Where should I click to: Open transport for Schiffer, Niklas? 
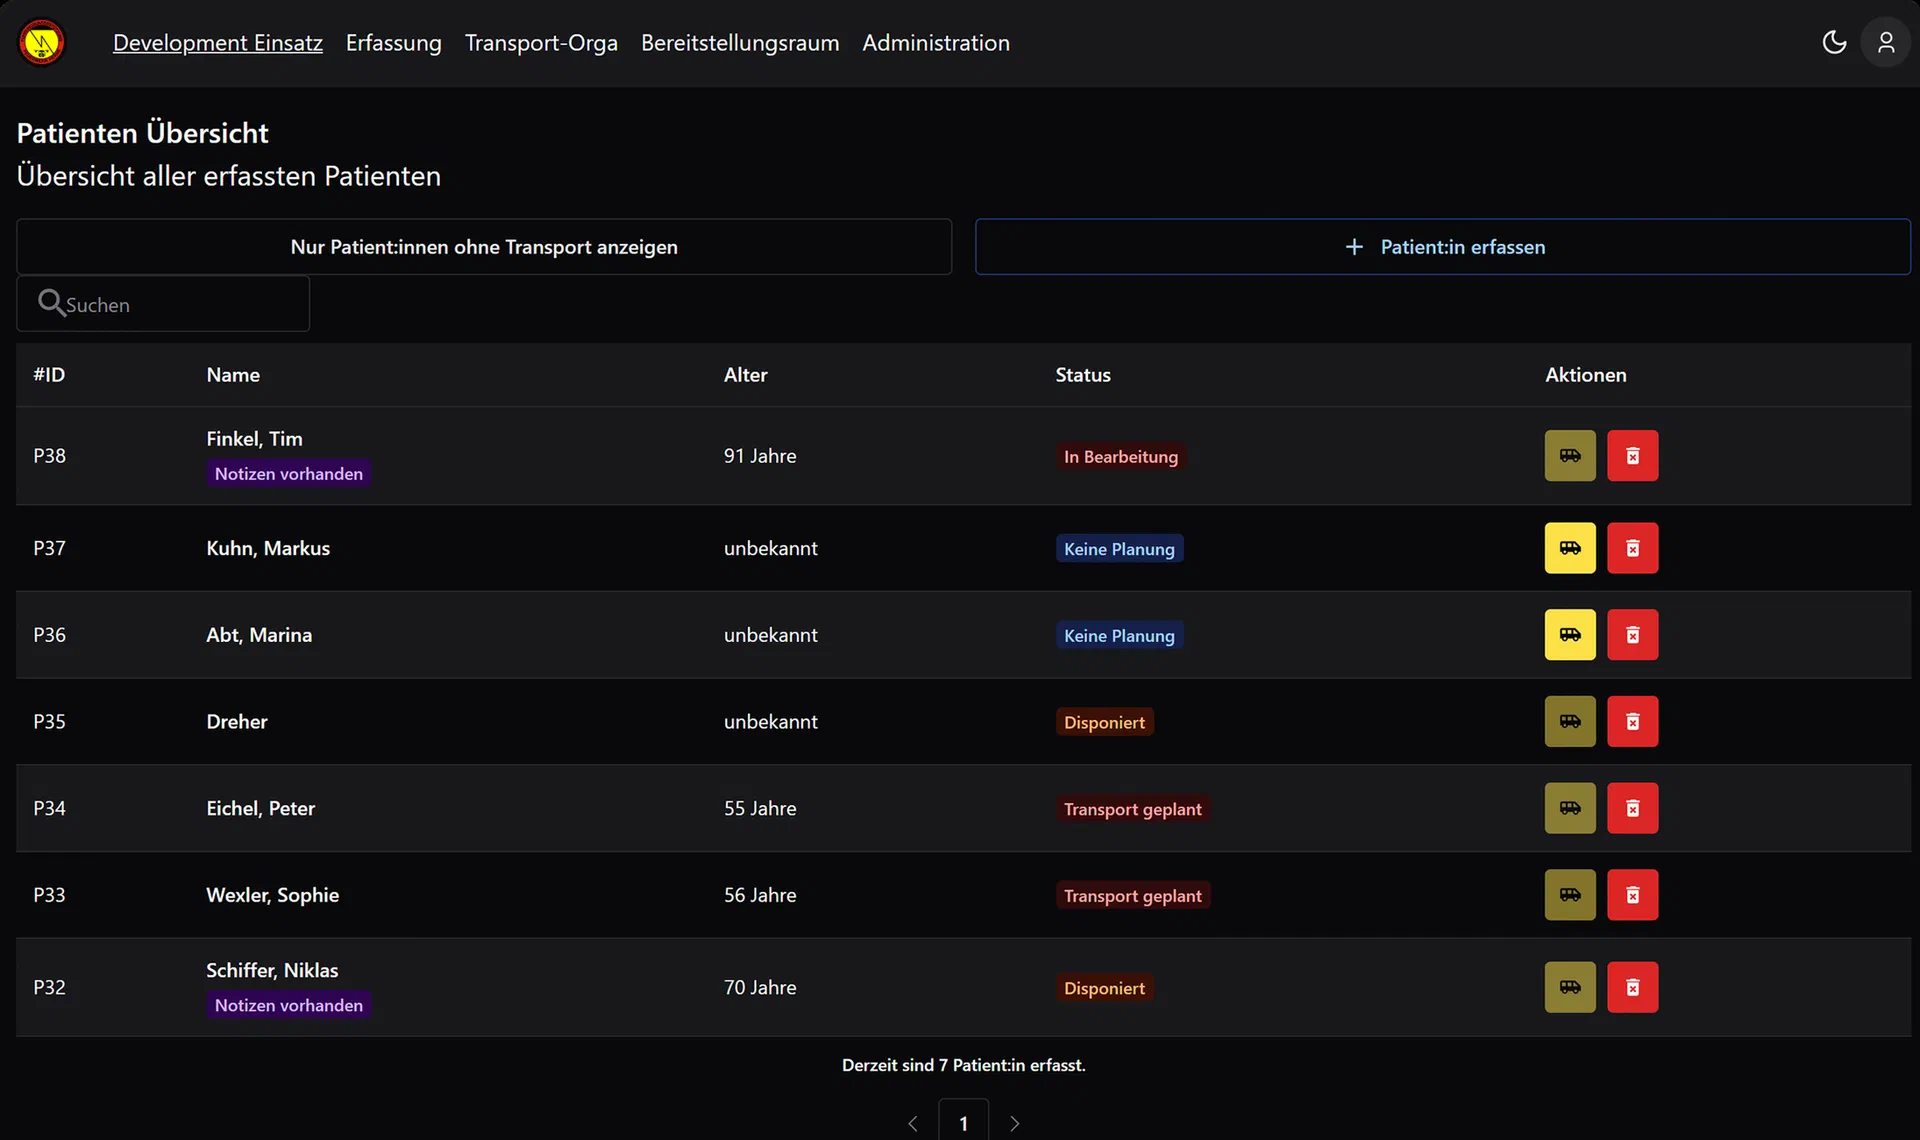(x=1570, y=987)
